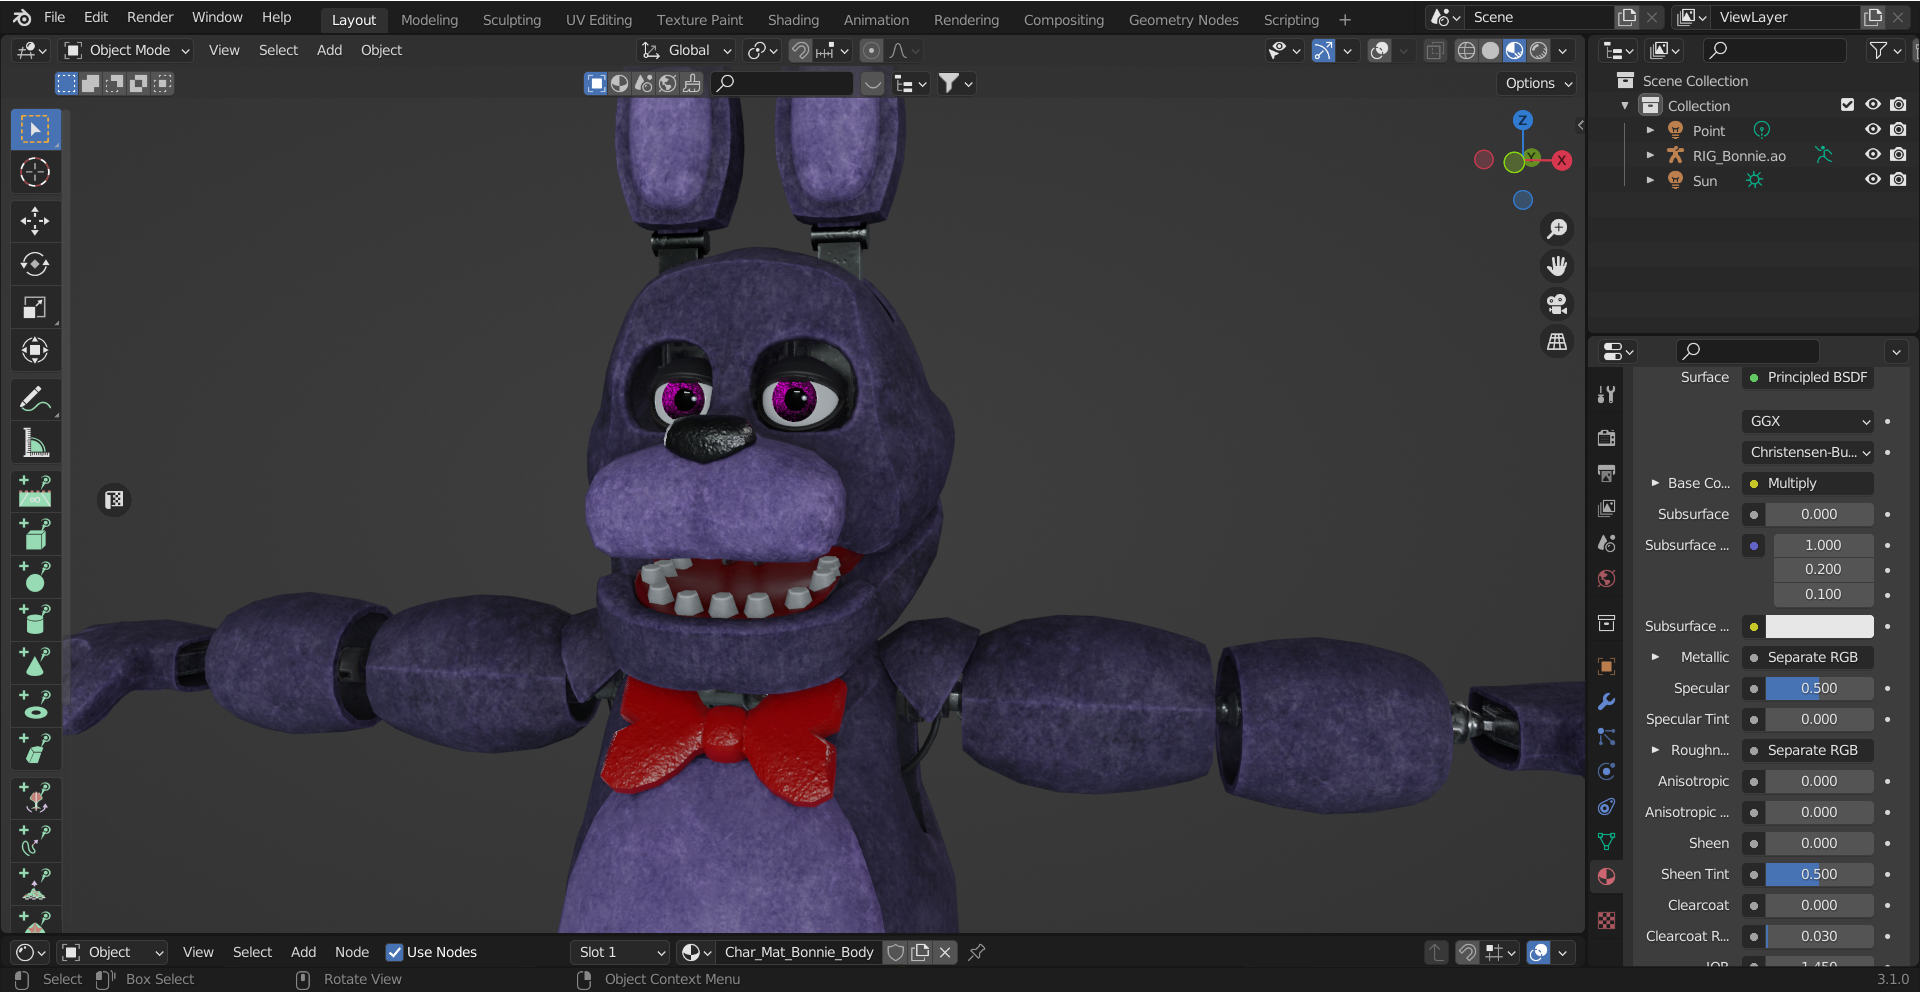Click the X axis on navigation gizmo
The width and height of the screenshot is (1920, 992).
click(1561, 160)
